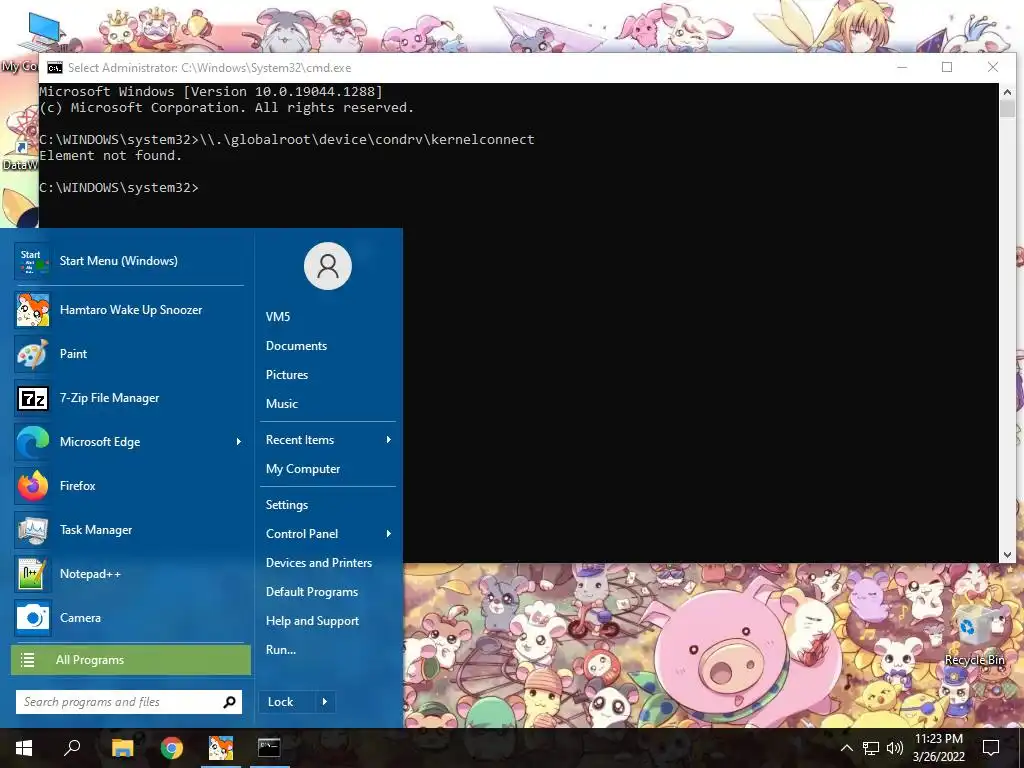This screenshot has height=768, width=1024.
Task: Open volume speaker tray icon
Action: [x=895, y=748]
